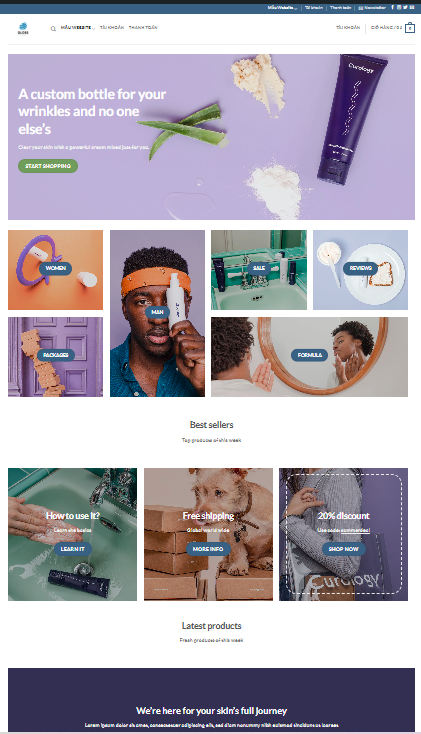Visit the Twitter icon in top bar
Screen dimensions: 421x734
tap(406, 7)
